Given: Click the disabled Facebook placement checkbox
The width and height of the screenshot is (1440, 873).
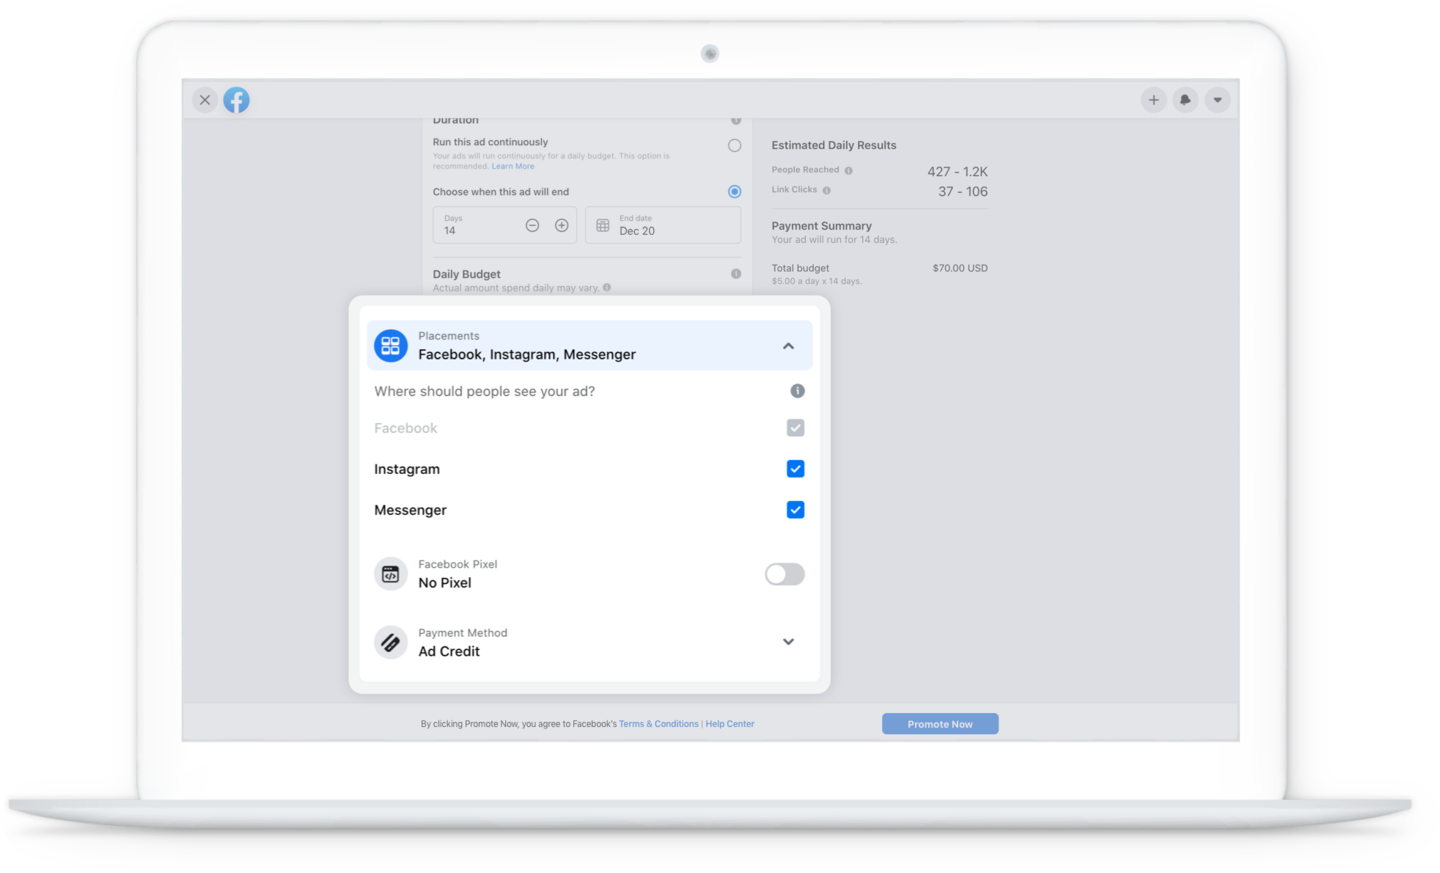Looking at the screenshot, I should 795,428.
